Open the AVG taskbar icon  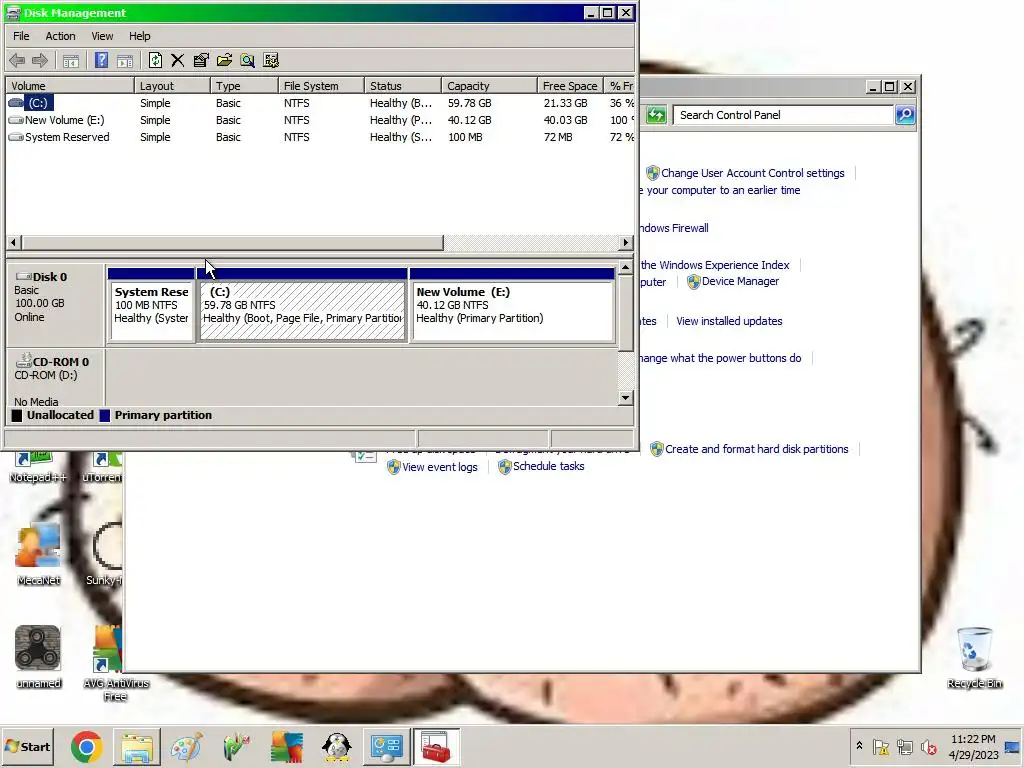287,747
